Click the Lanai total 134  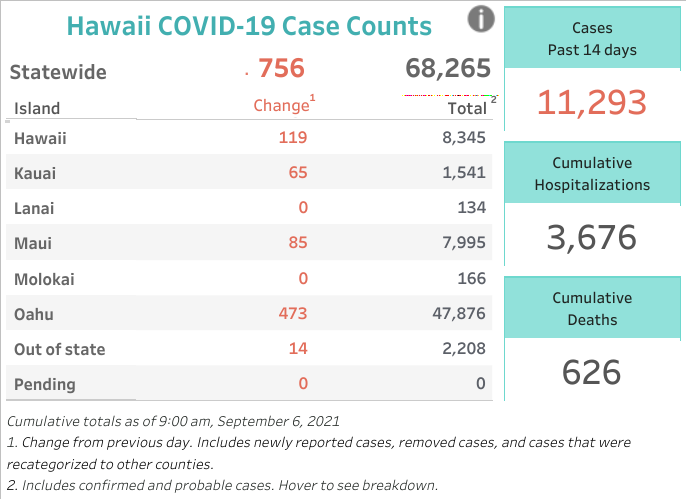[x=472, y=207]
